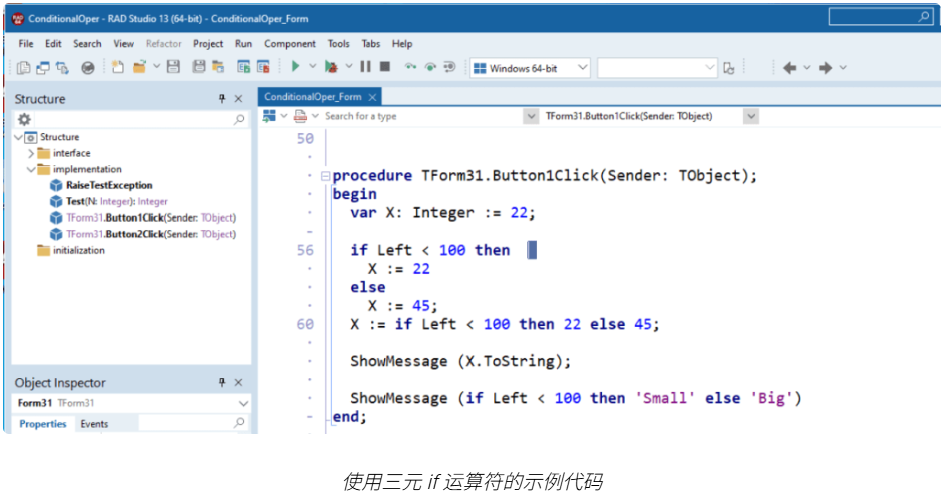Viewport: 948px width, 499px height.
Task: Click the Run with debugging bug icon
Action: tap(331, 67)
